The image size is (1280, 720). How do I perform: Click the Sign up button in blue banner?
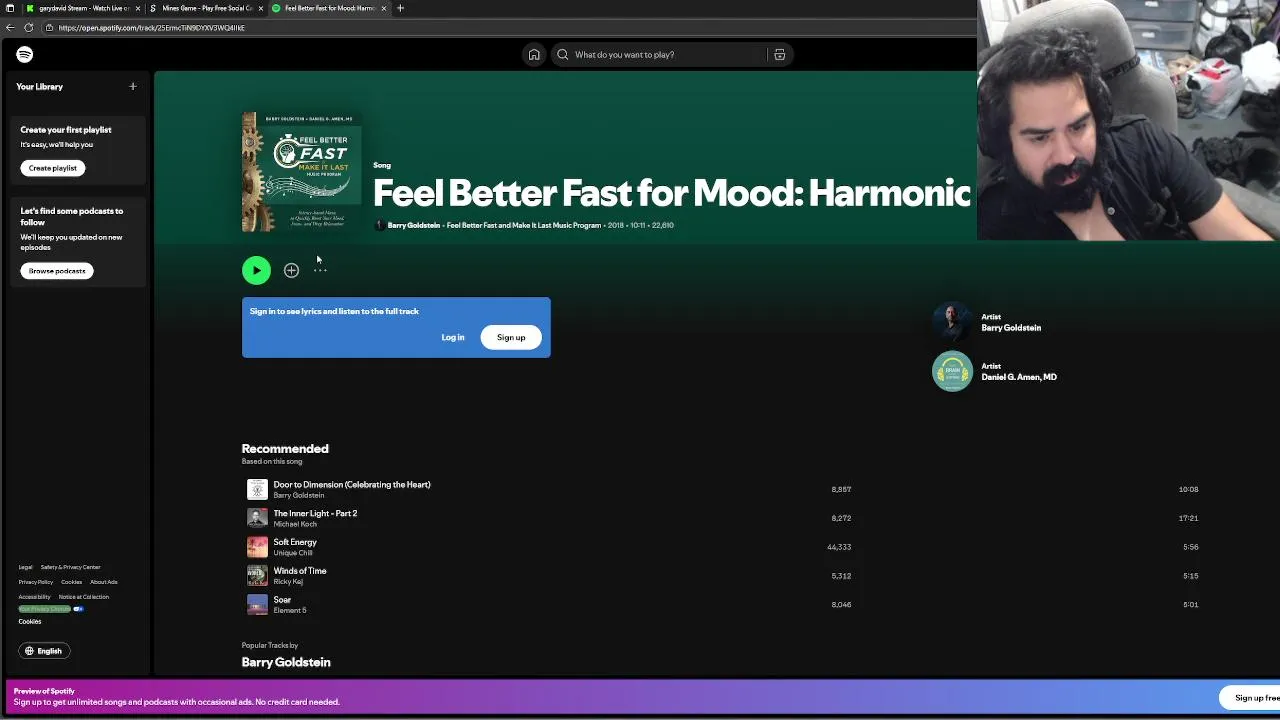click(x=511, y=338)
